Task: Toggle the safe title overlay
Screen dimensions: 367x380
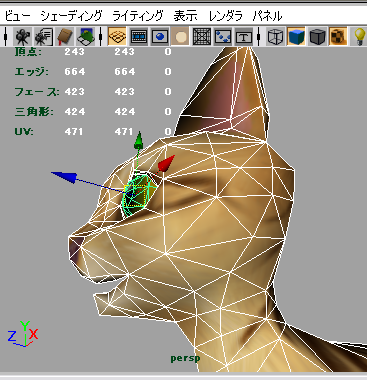Action: [x=244, y=36]
